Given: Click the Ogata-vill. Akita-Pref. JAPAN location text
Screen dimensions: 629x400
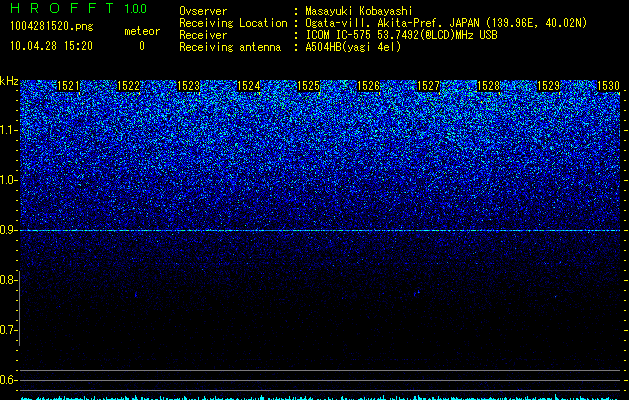Looking at the screenshot, I should tap(446, 23).
